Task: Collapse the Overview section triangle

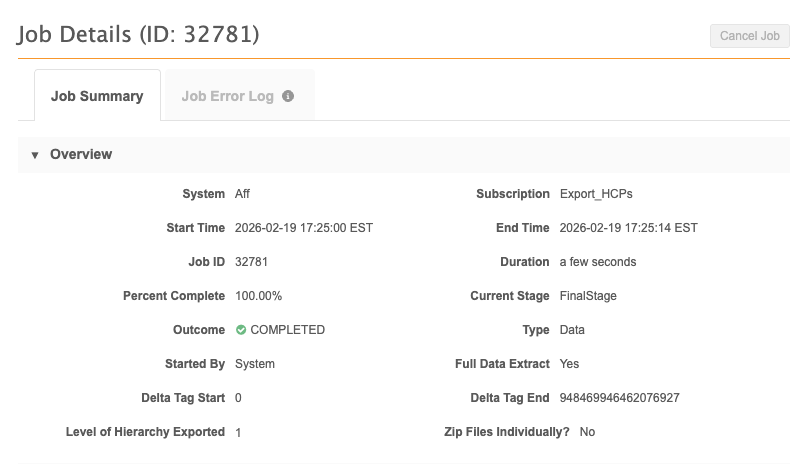Action: [x=35, y=155]
